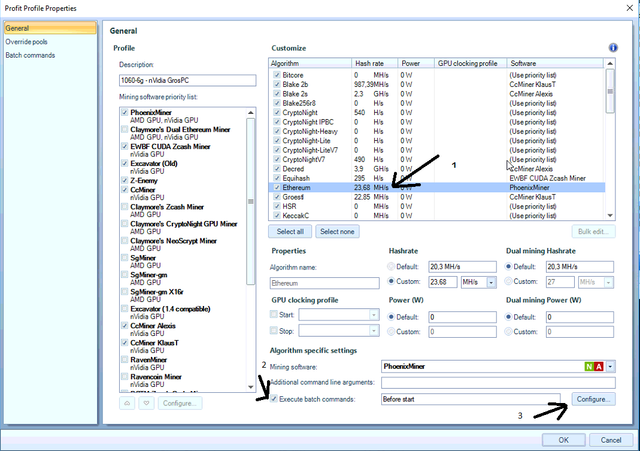Click the custom hashrate value field 23,68

[x=443, y=282]
